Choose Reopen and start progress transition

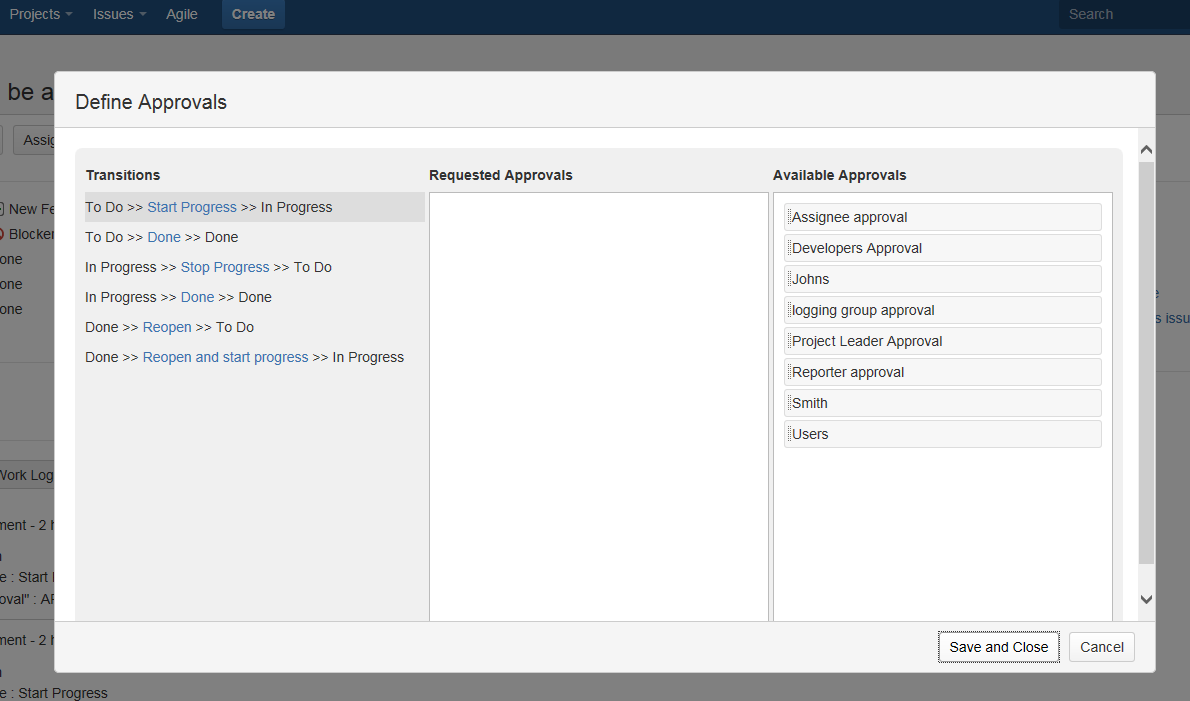(225, 357)
